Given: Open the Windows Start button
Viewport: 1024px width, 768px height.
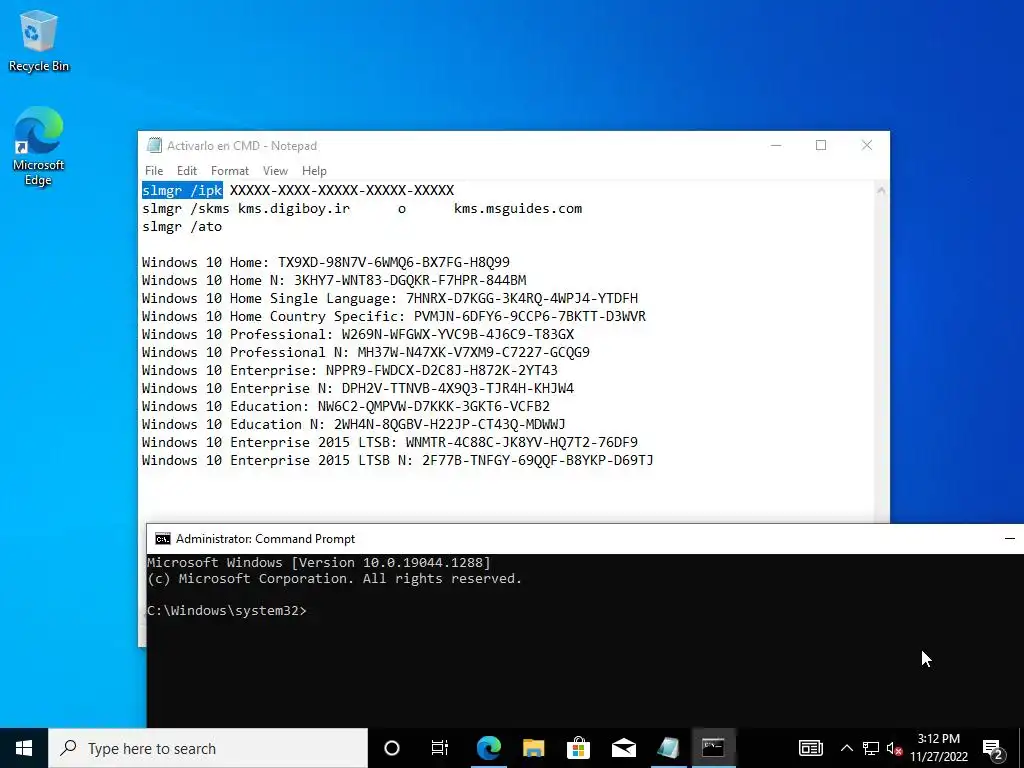Looking at the screenshot, I should 24,748.
